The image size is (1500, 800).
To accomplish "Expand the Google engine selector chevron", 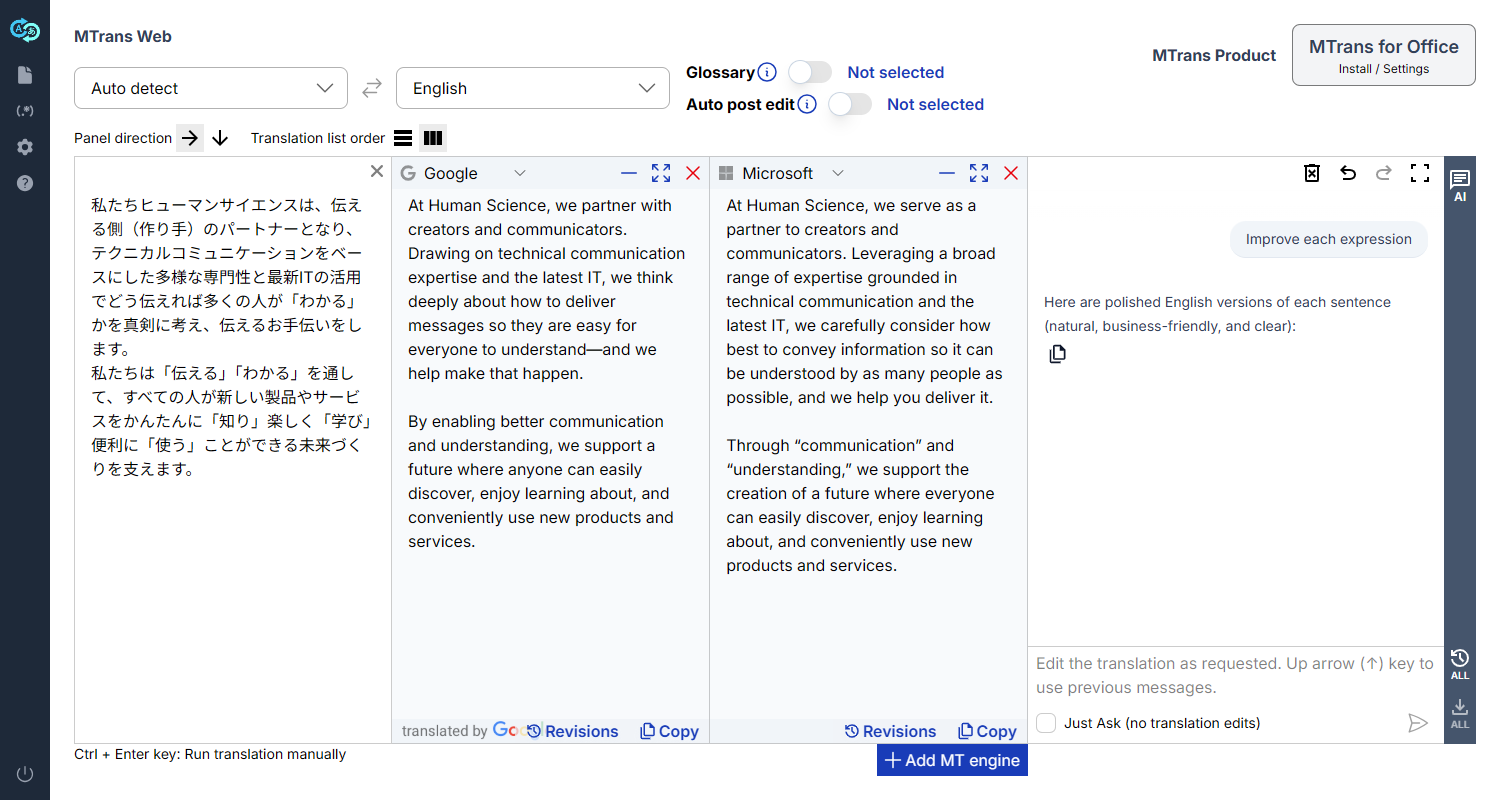I will point(520,172).
